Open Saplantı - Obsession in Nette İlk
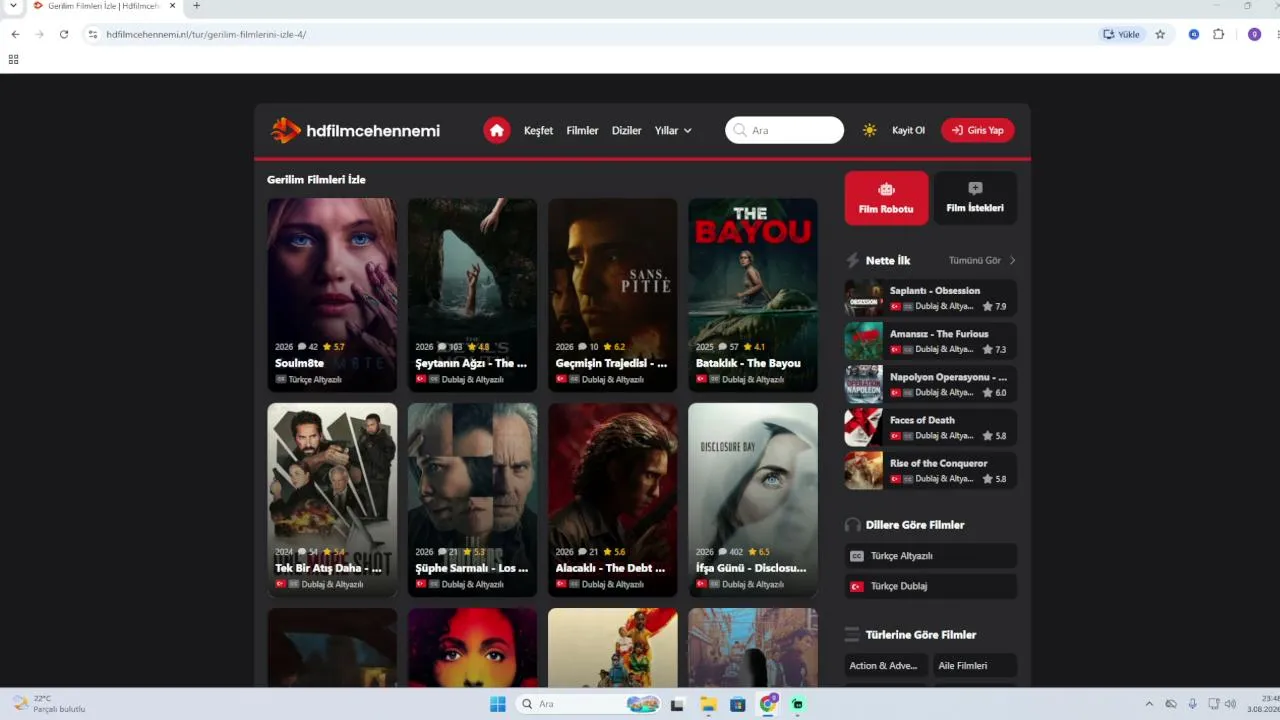 (x=930, y=298)
